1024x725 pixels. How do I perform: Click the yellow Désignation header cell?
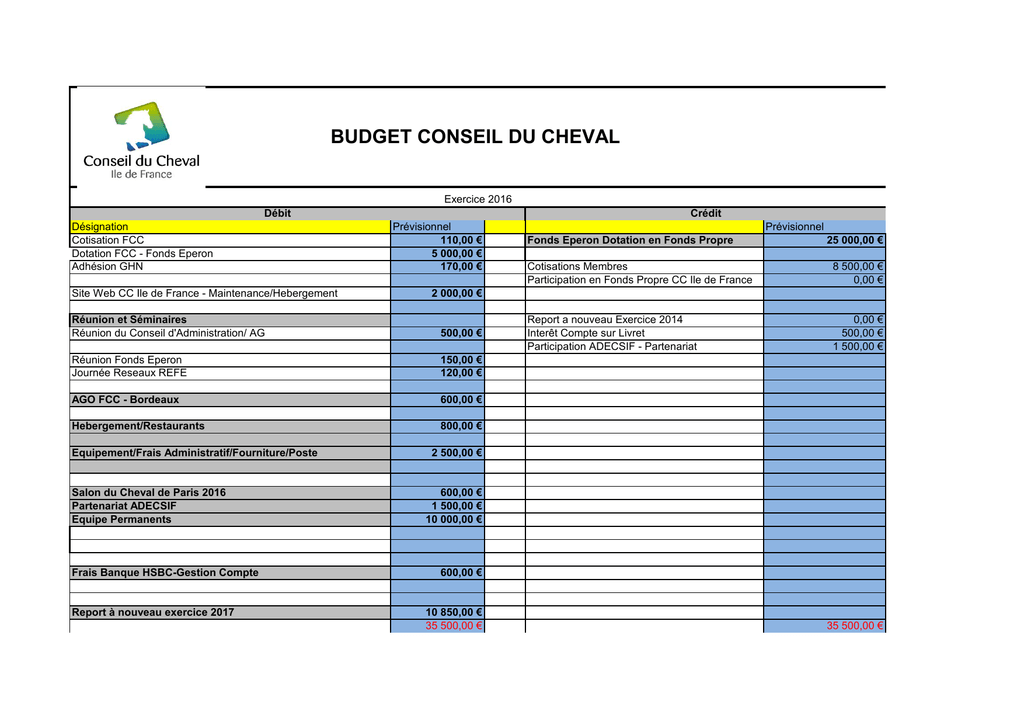pos(230,227)
